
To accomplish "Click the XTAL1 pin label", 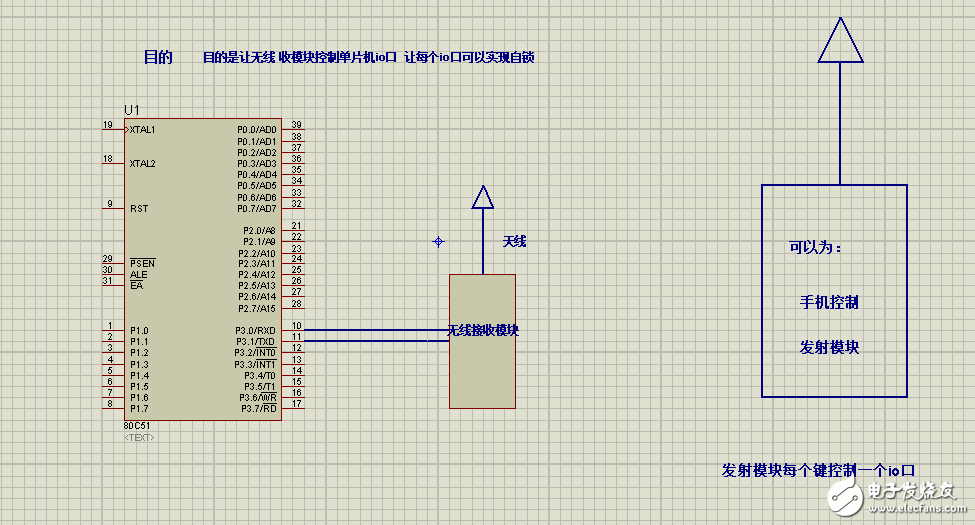I will (142, 130).
